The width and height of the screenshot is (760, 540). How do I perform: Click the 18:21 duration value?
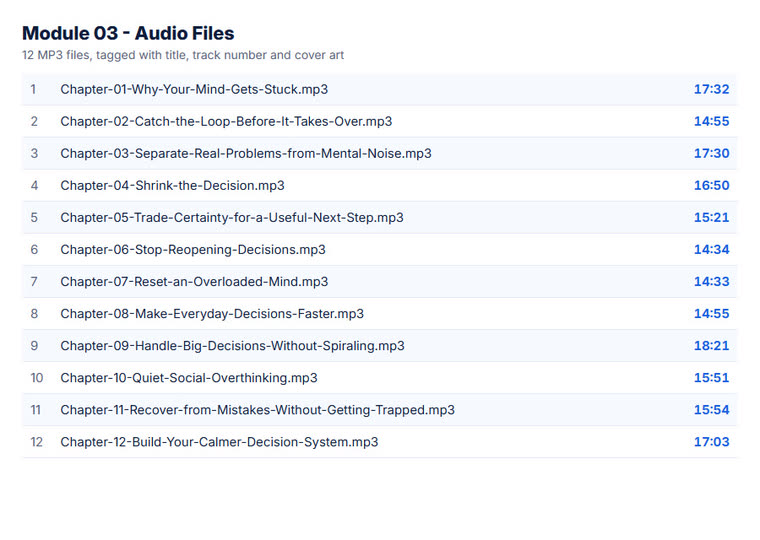[711, 345]
